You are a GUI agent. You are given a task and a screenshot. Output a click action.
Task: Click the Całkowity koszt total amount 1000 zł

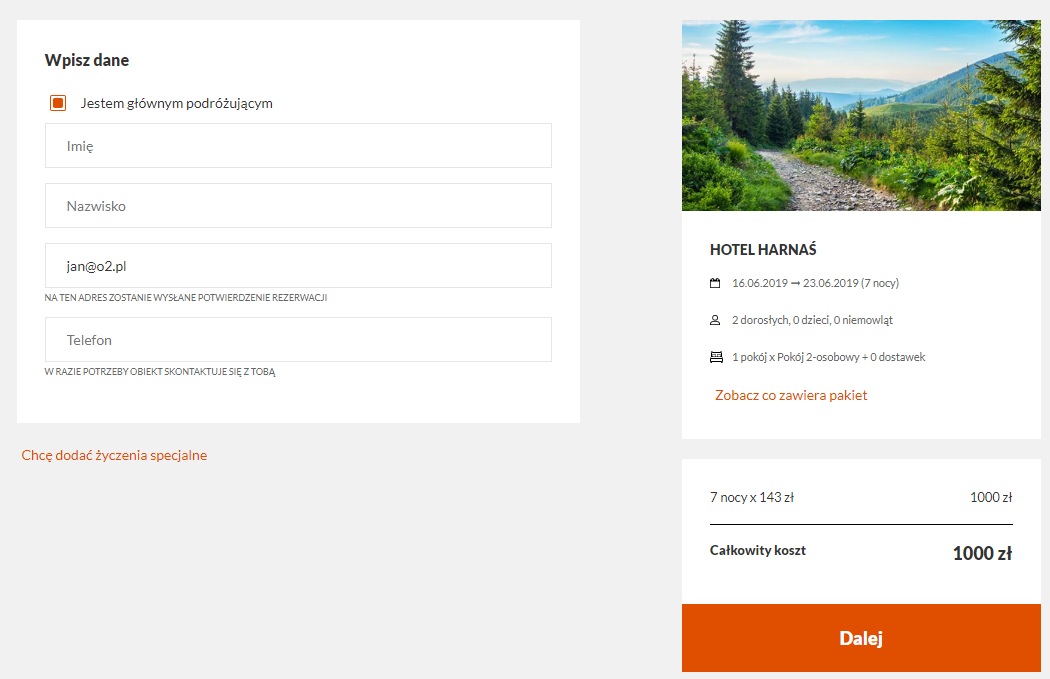point(982,553)
